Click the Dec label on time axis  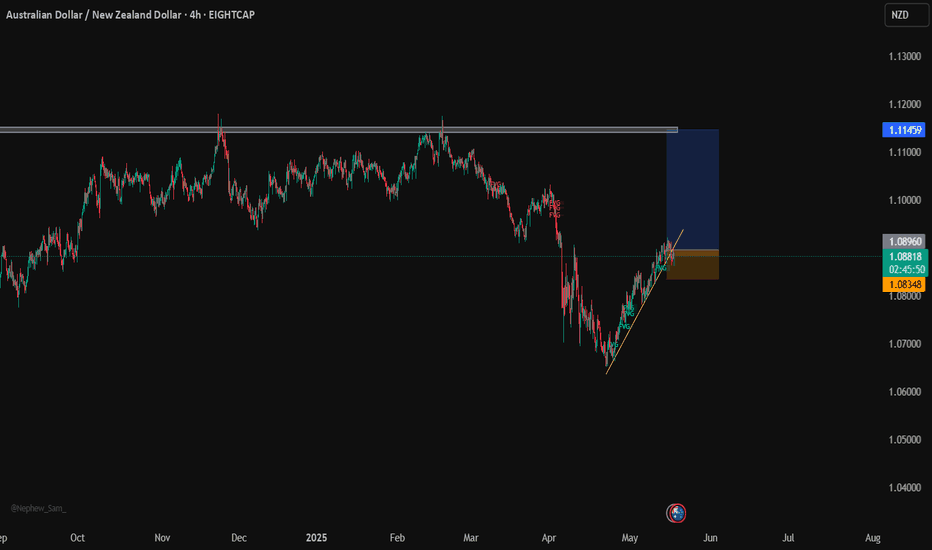coord(239,538)
